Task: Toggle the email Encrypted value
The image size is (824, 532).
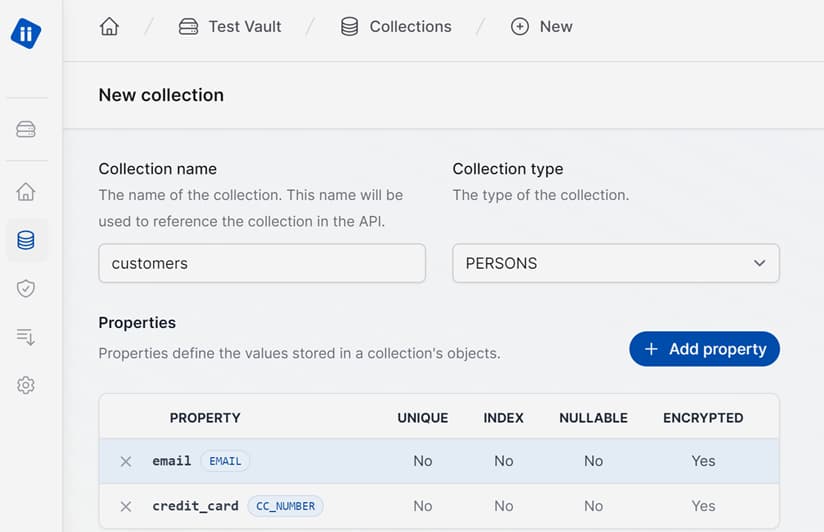Action: pyautogui.click(x=703, y=461)
